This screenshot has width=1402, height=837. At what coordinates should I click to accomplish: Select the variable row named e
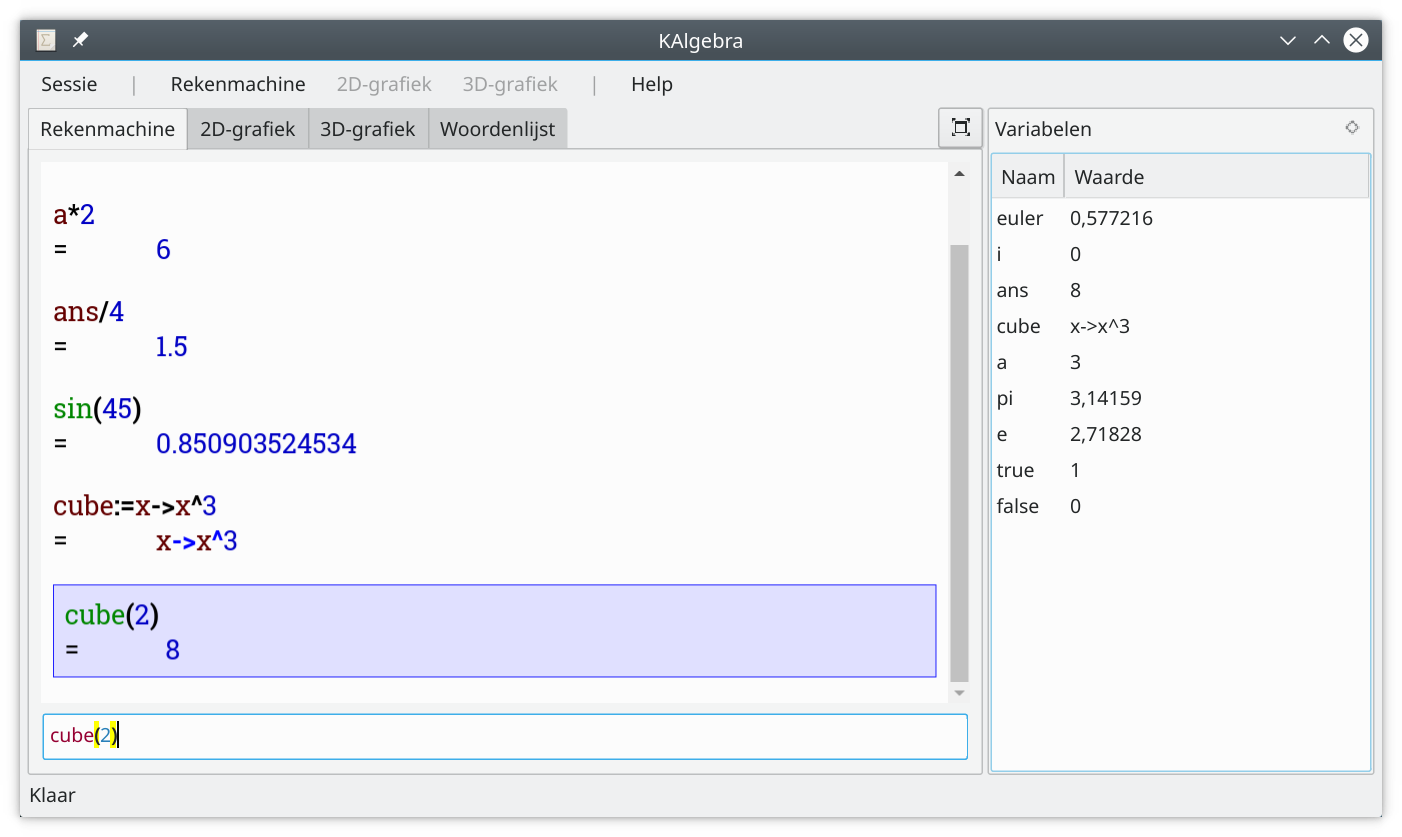pyautogui.click(x=1181, y=434)
